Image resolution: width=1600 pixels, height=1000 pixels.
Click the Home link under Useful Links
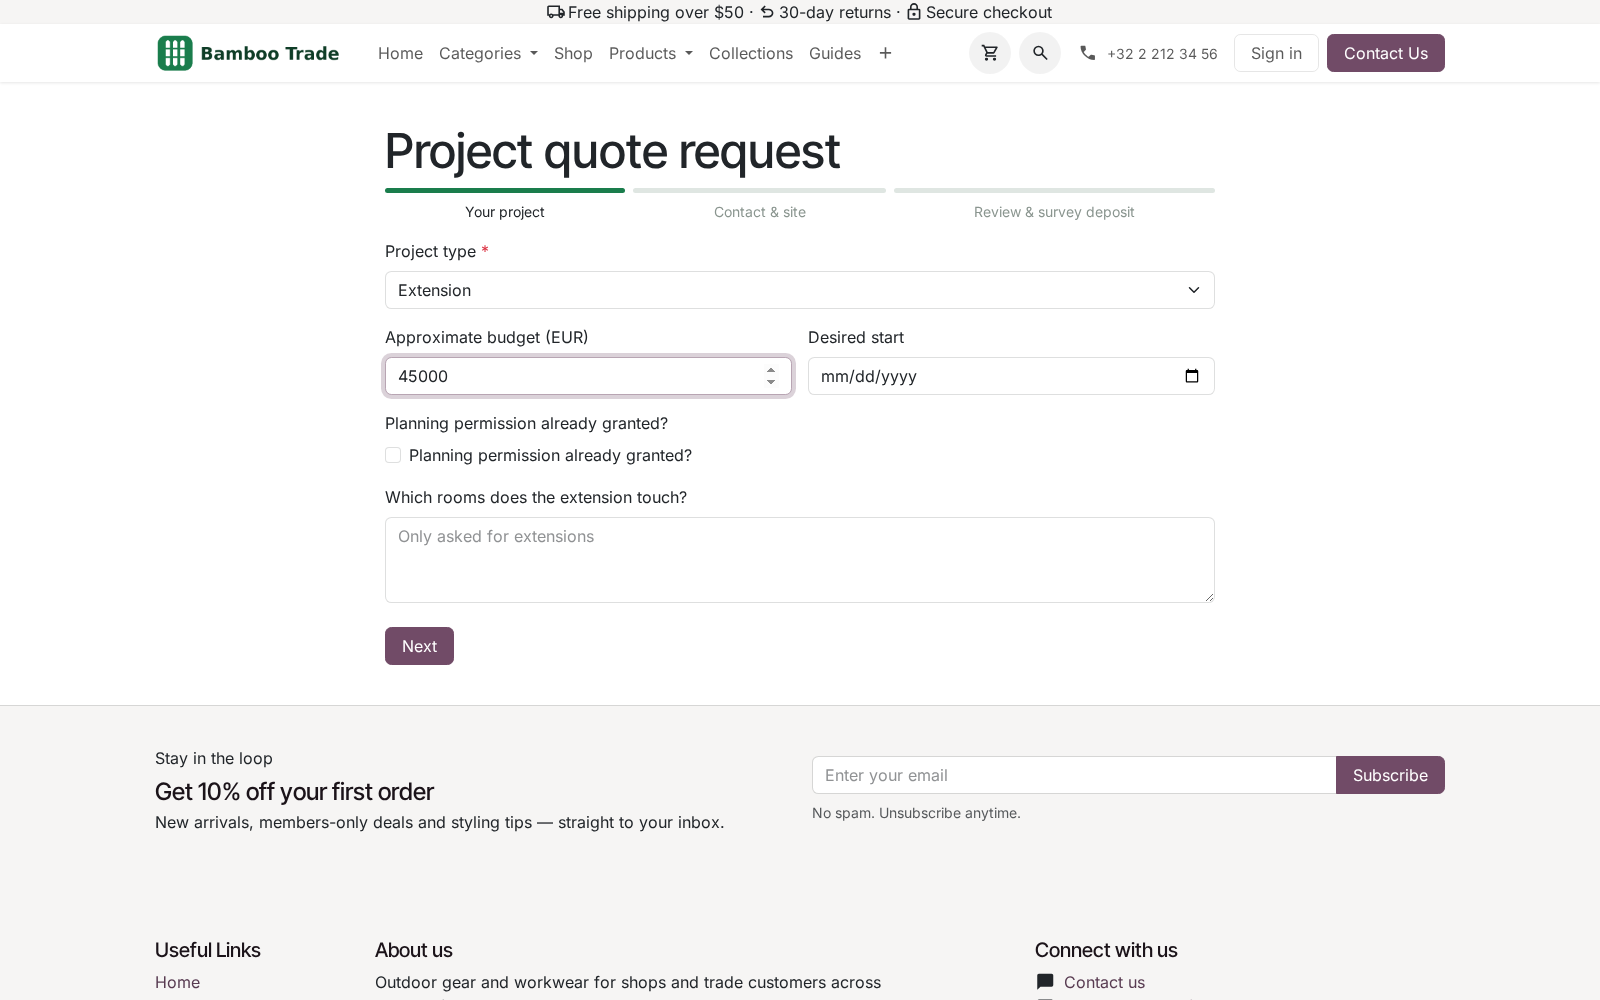(177, 982)
